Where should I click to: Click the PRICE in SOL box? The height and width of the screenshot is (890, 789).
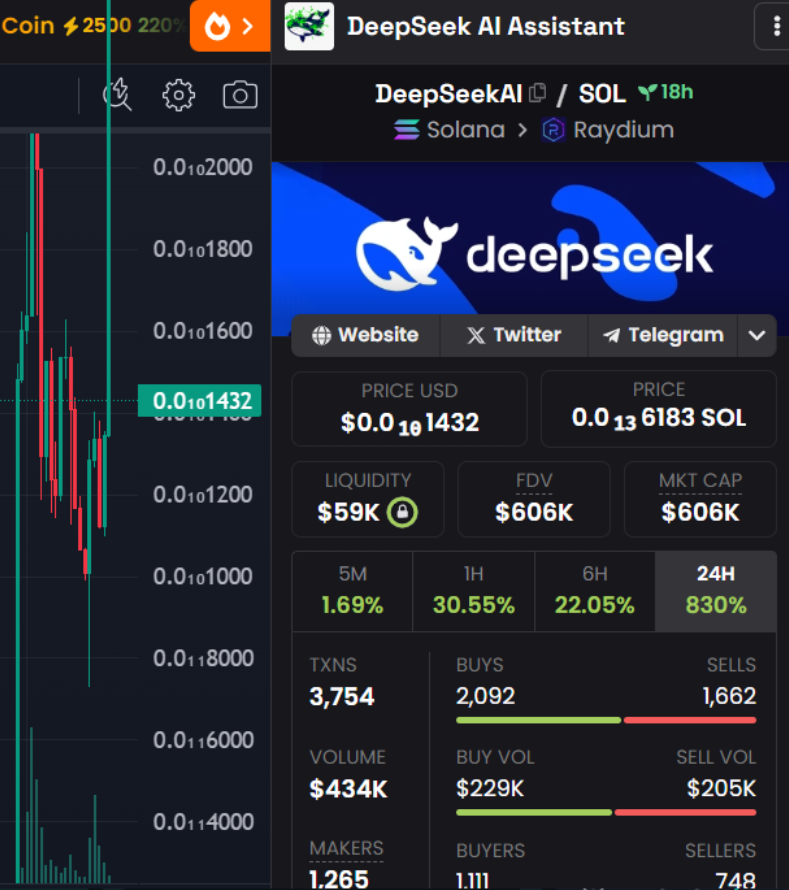pos(658,409)
